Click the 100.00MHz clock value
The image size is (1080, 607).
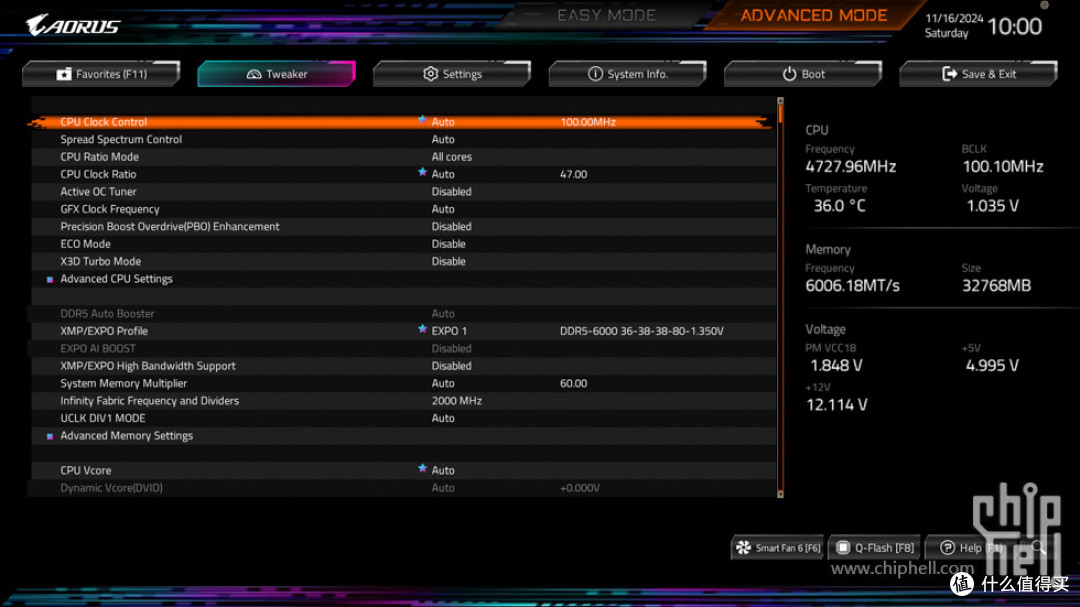[x=588, y=122]
